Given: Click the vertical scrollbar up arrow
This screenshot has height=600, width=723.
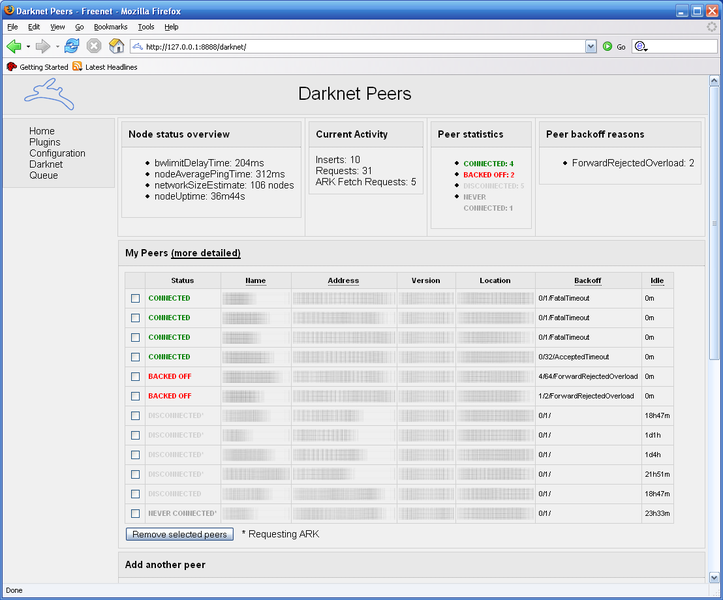Looking at the screenshot, I should tap(714, 81).
